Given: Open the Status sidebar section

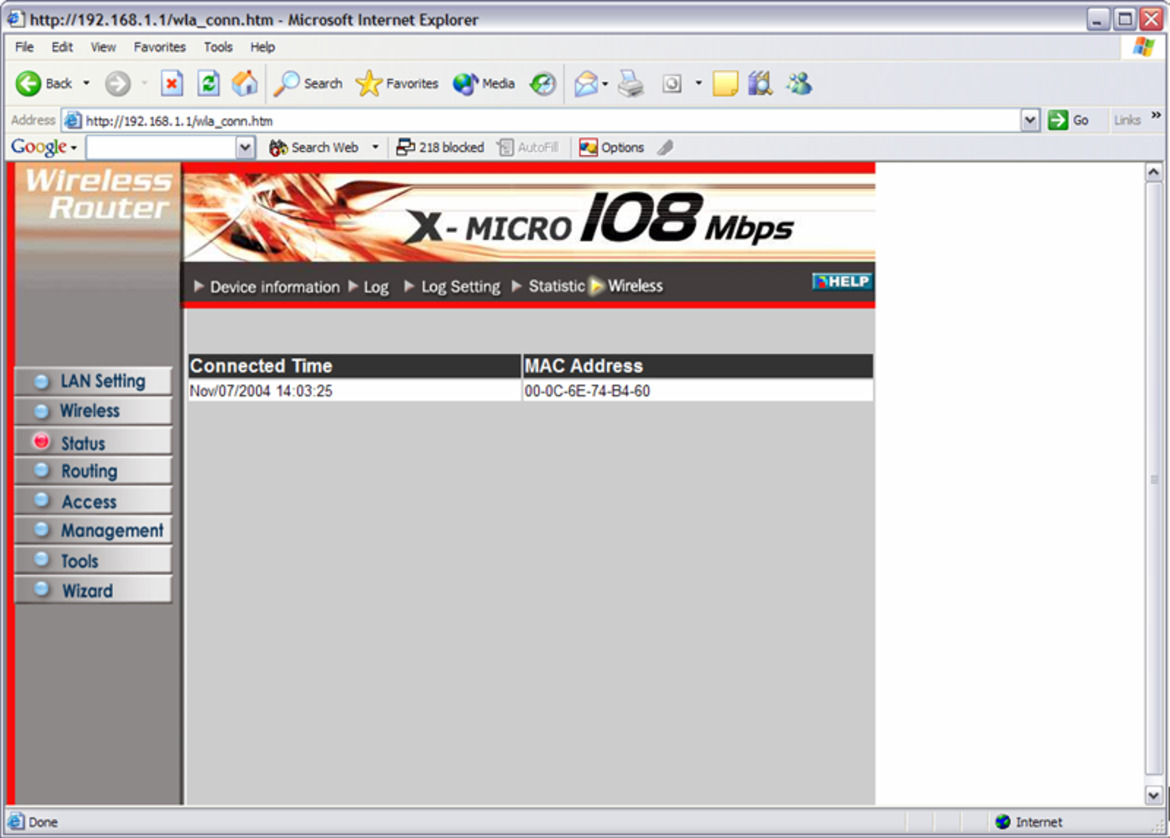Looking at the screenshot, I should 93,442.
